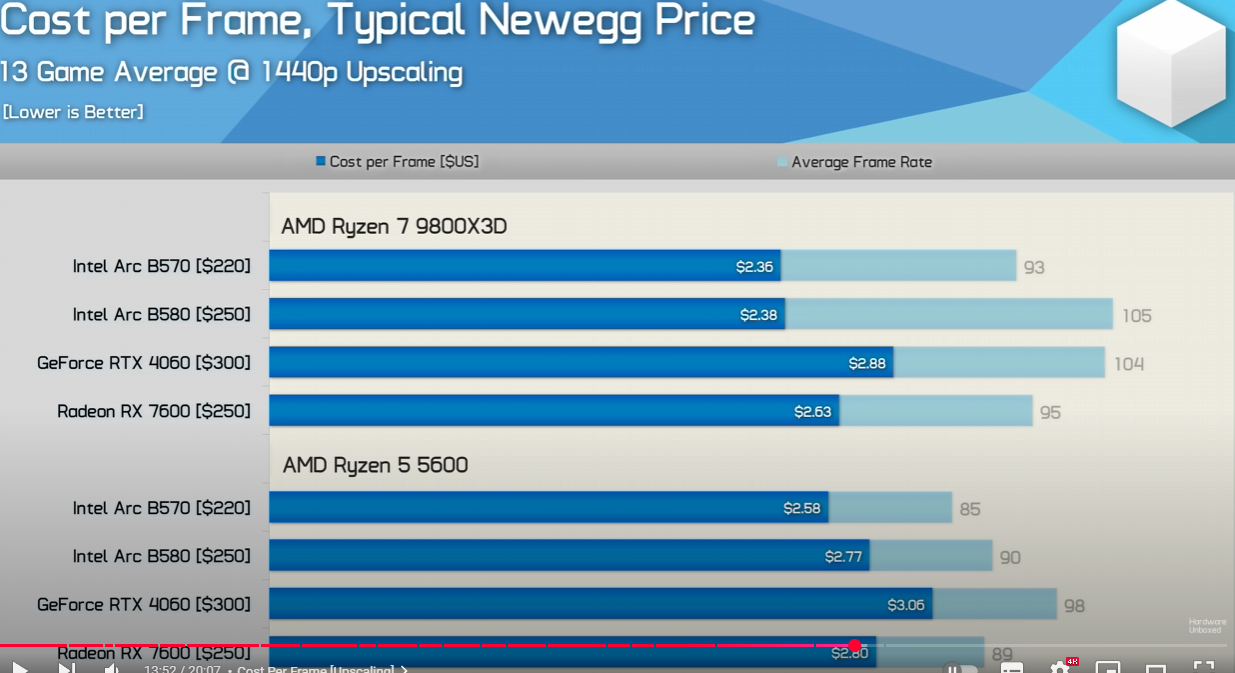Image resolution: width=1235 pixels, height=673 pixels.
Task: Click the frame rate value 95
Action: click(x=1050, y=412)
